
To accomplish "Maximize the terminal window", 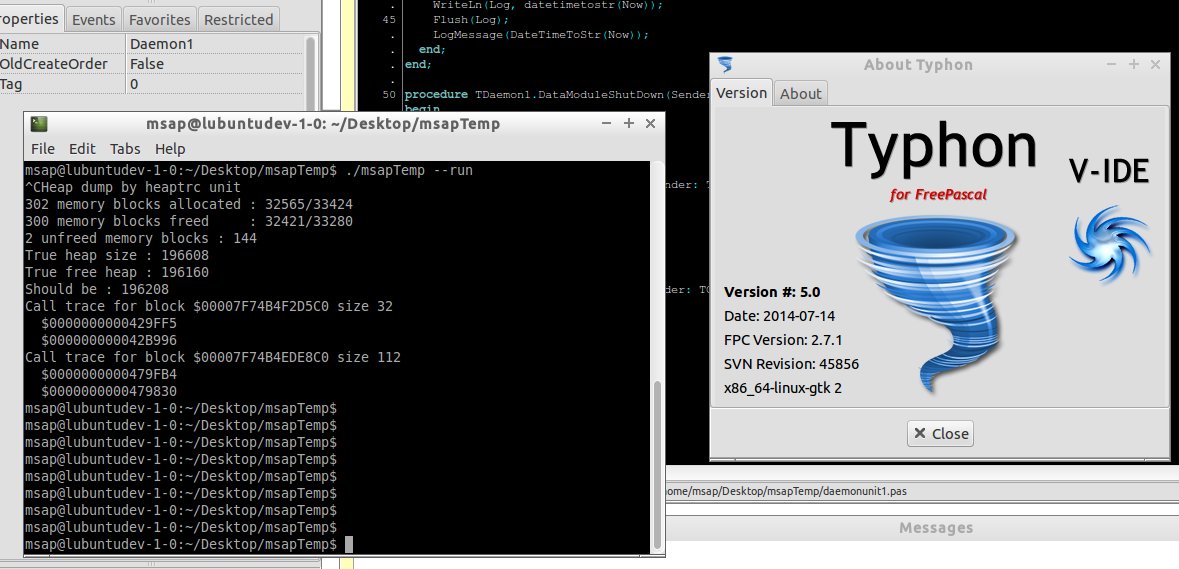I will pos(629,123).
